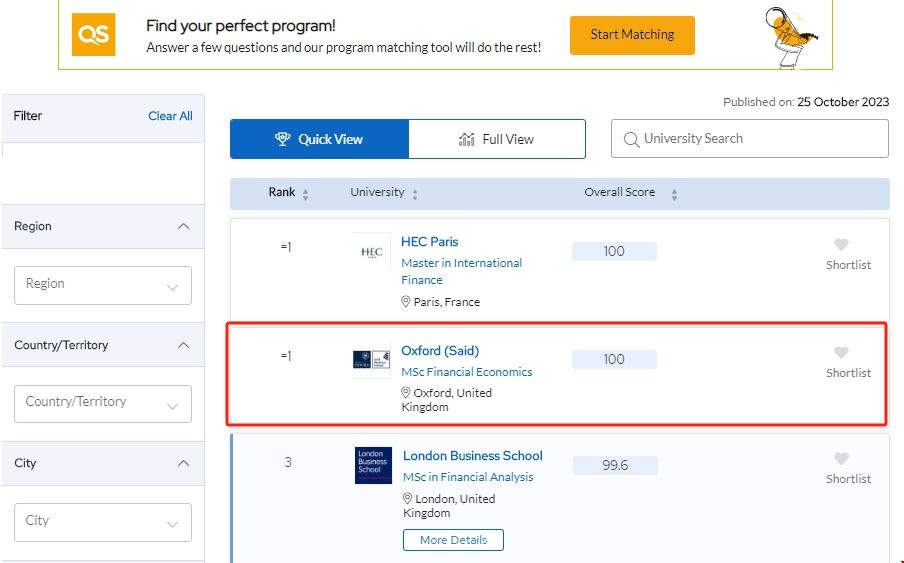Viewport: 904px width, 563px height.
Task: Sort by Rank column arrows
Action: click(306, 194)
